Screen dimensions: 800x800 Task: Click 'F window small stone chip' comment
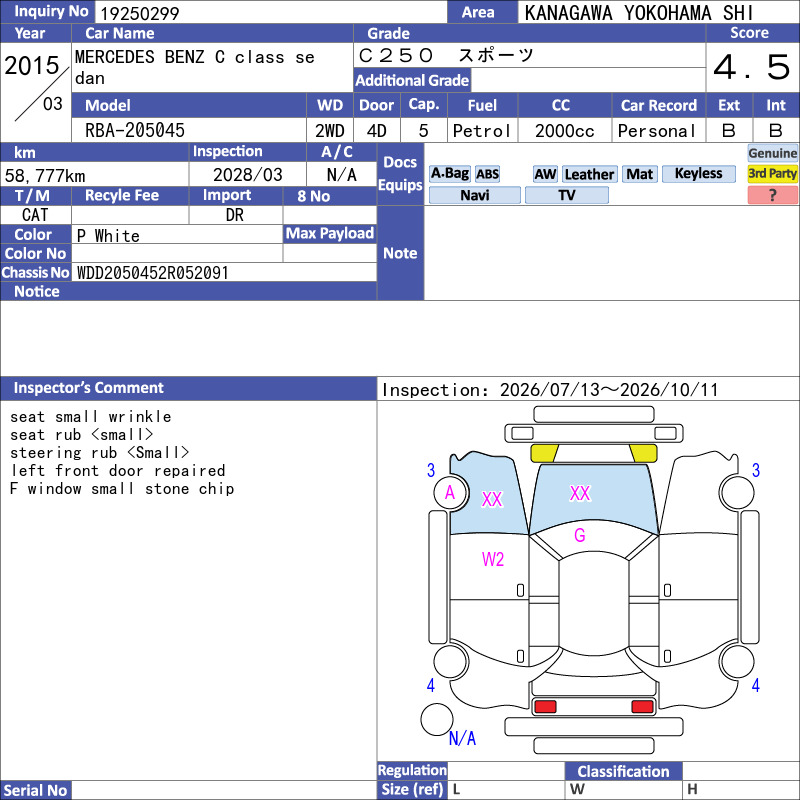(x=122, y=489)
